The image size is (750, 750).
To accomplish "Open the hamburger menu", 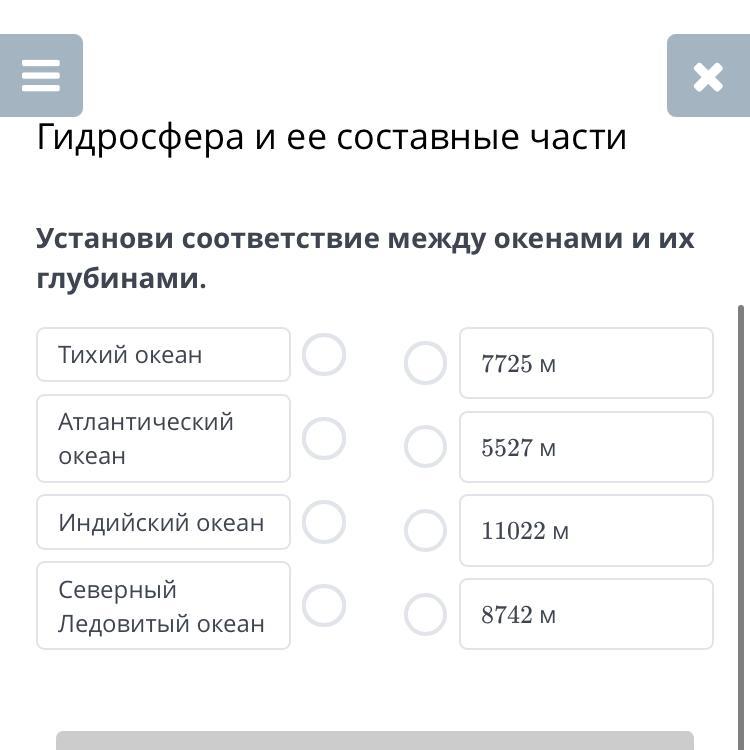I will pyautogui.click(x=41, y=76).
